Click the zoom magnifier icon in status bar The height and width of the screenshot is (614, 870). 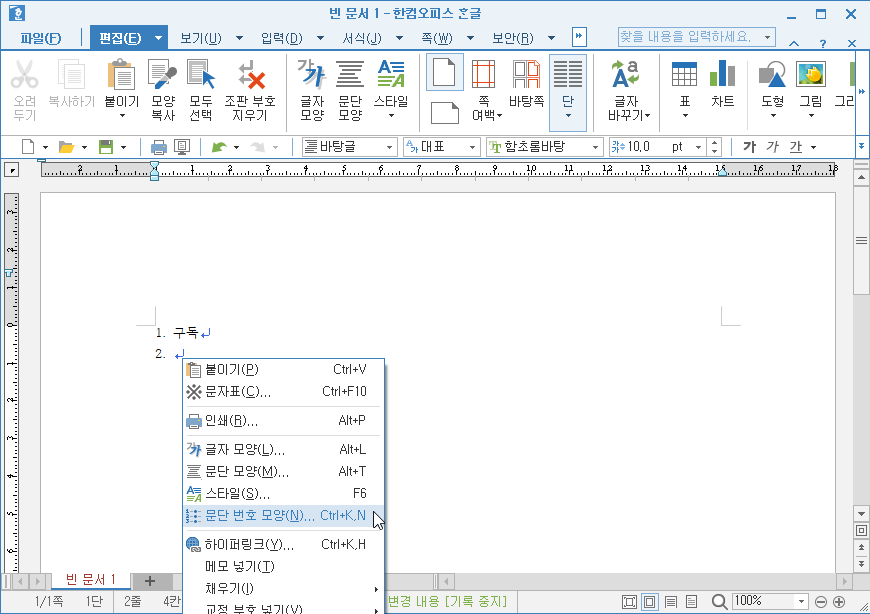pyautogui.click(x=719, y=601)
